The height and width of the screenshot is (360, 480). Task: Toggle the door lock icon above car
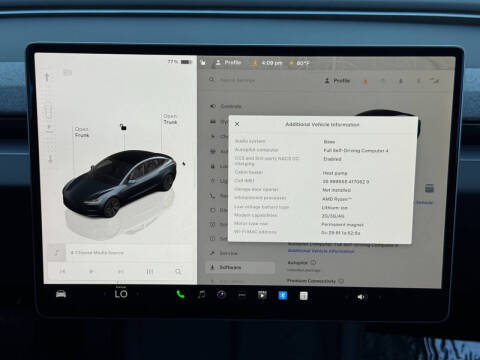coord(123,127)
